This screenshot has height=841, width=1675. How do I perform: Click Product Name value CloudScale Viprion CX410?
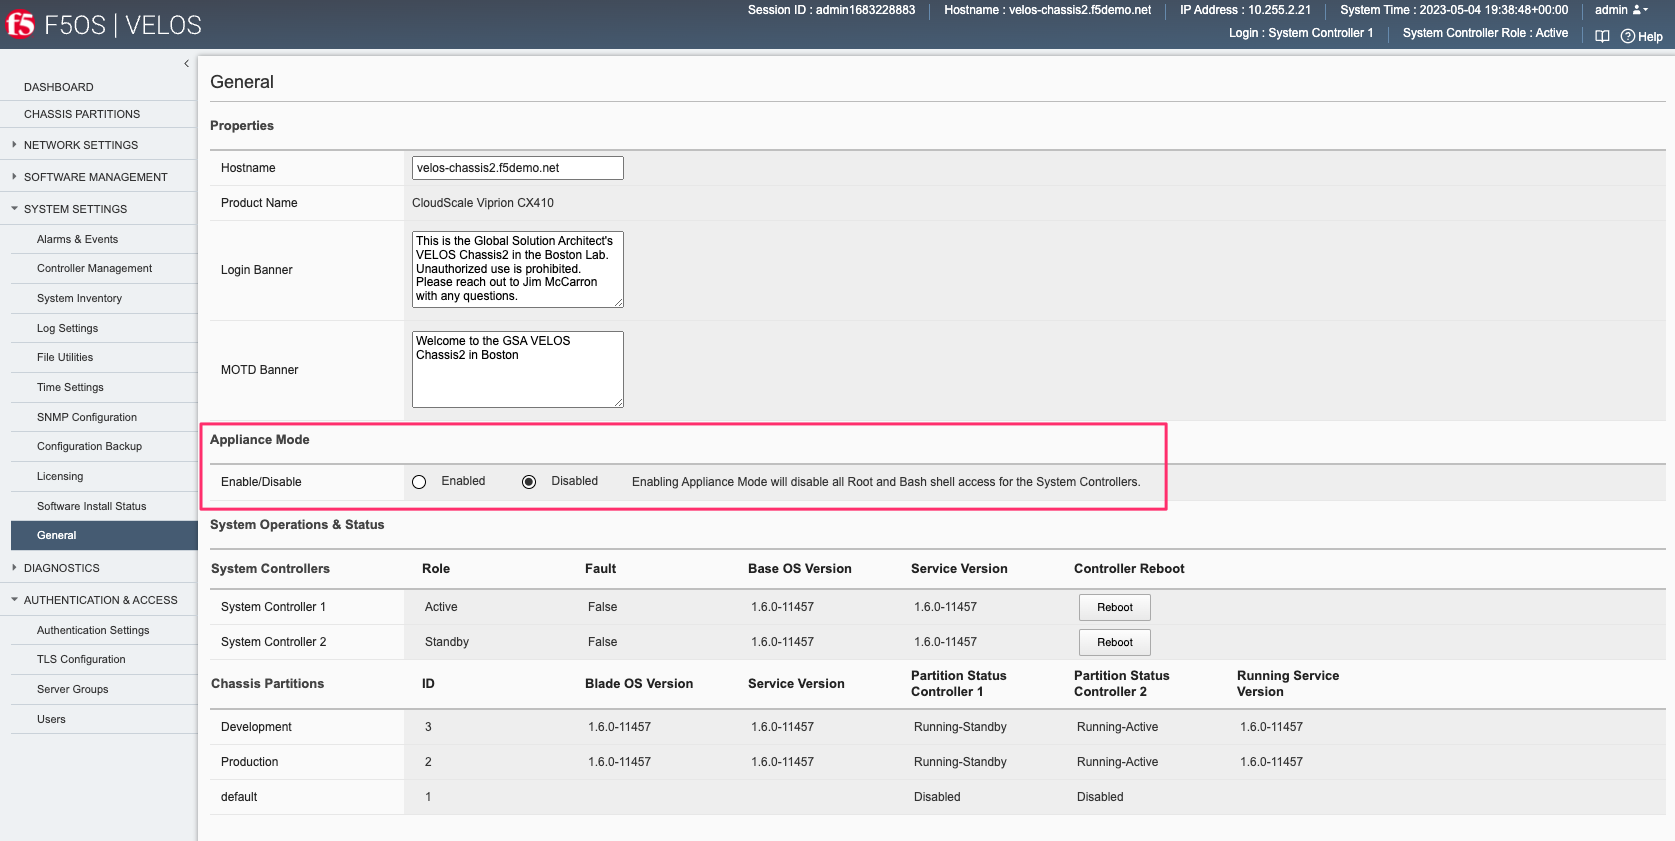coord(483,203)
